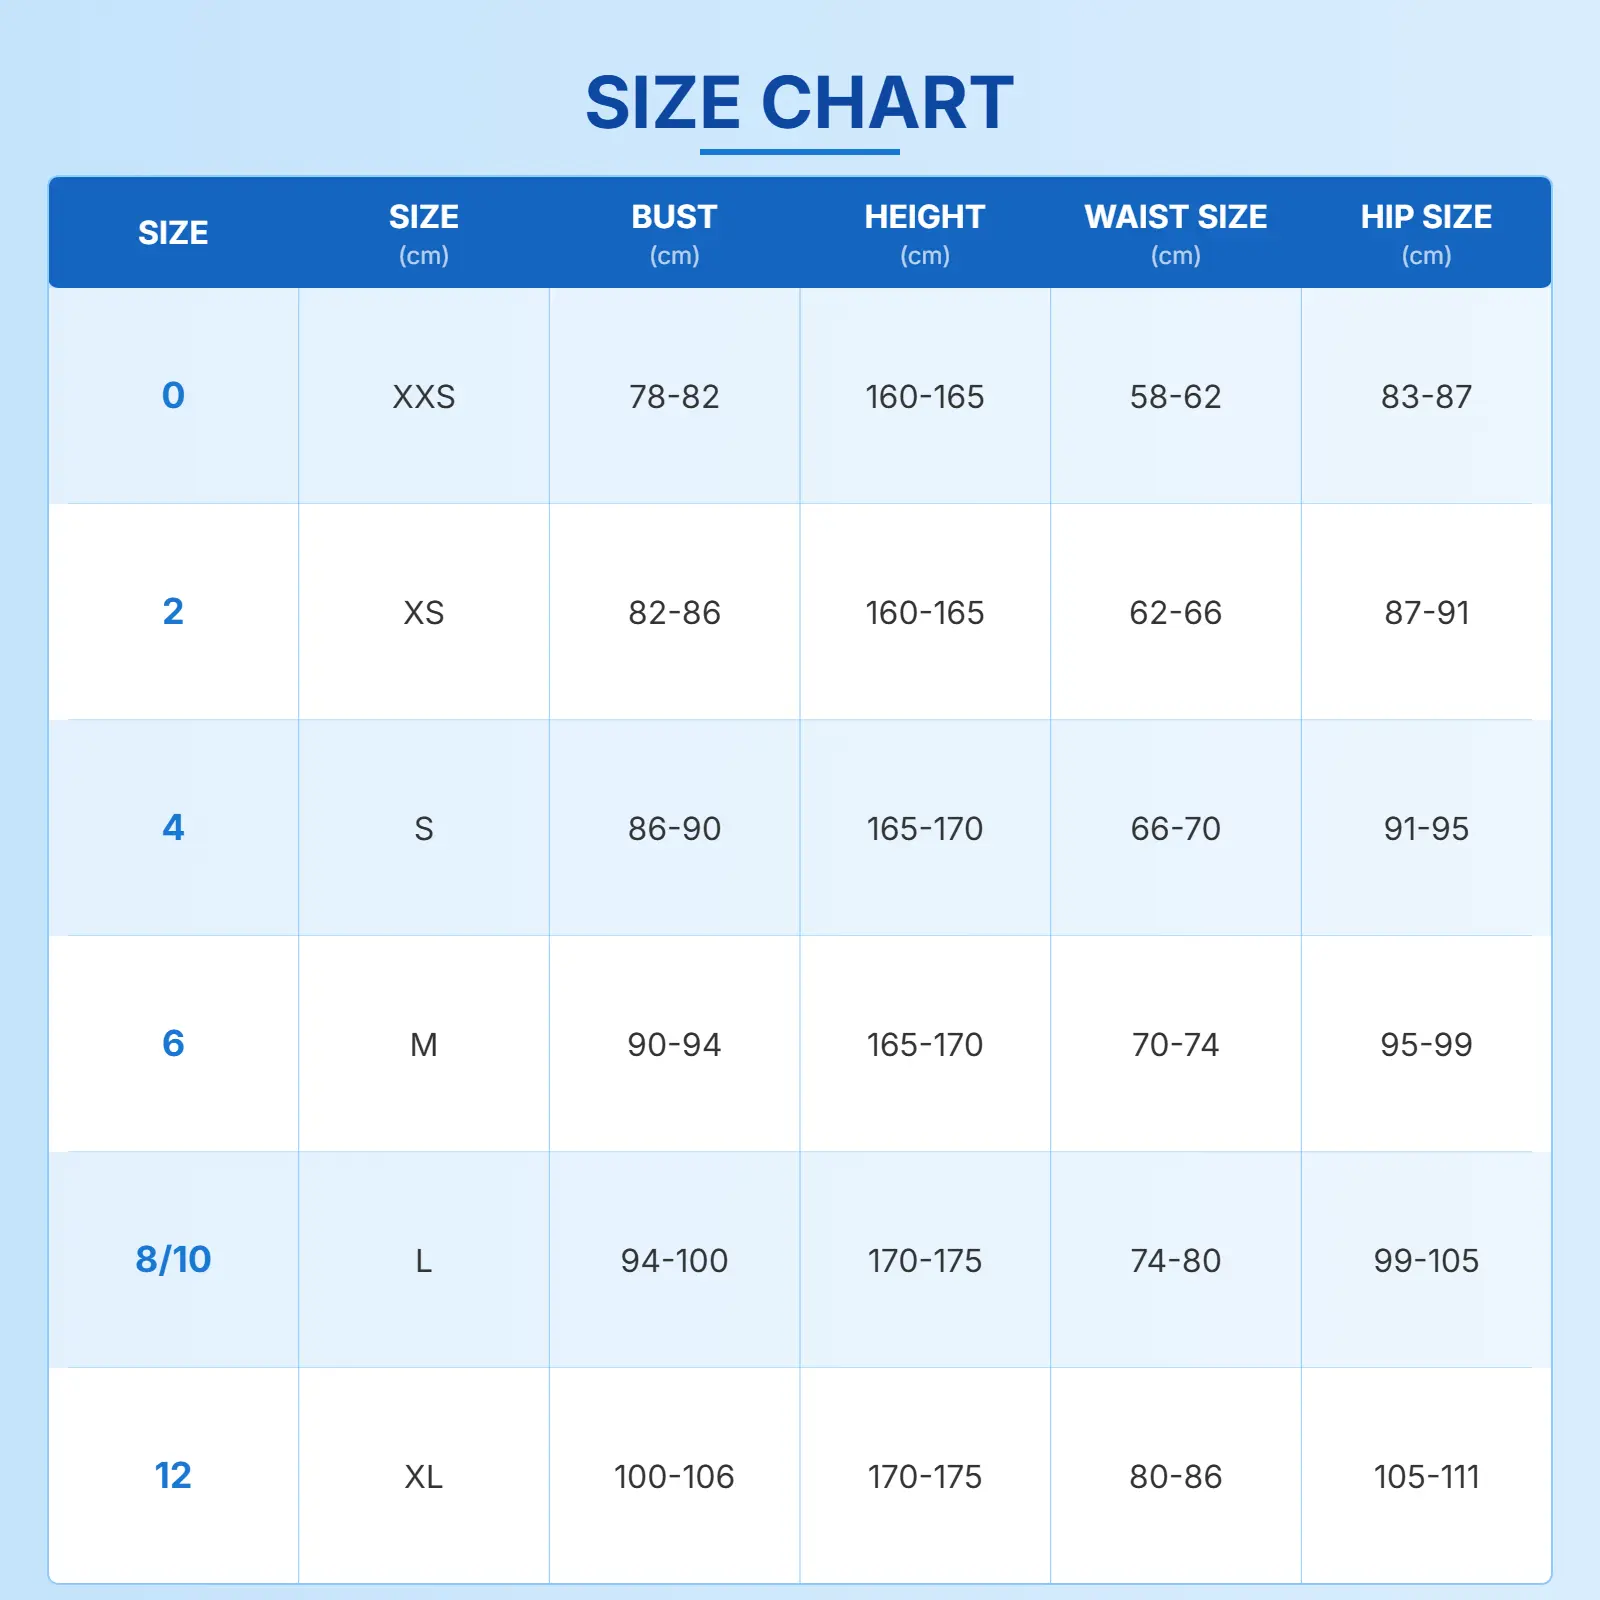The image size is (1600, 1600).
Task: Select the size 12 row label
Action: pos(173,1475)
